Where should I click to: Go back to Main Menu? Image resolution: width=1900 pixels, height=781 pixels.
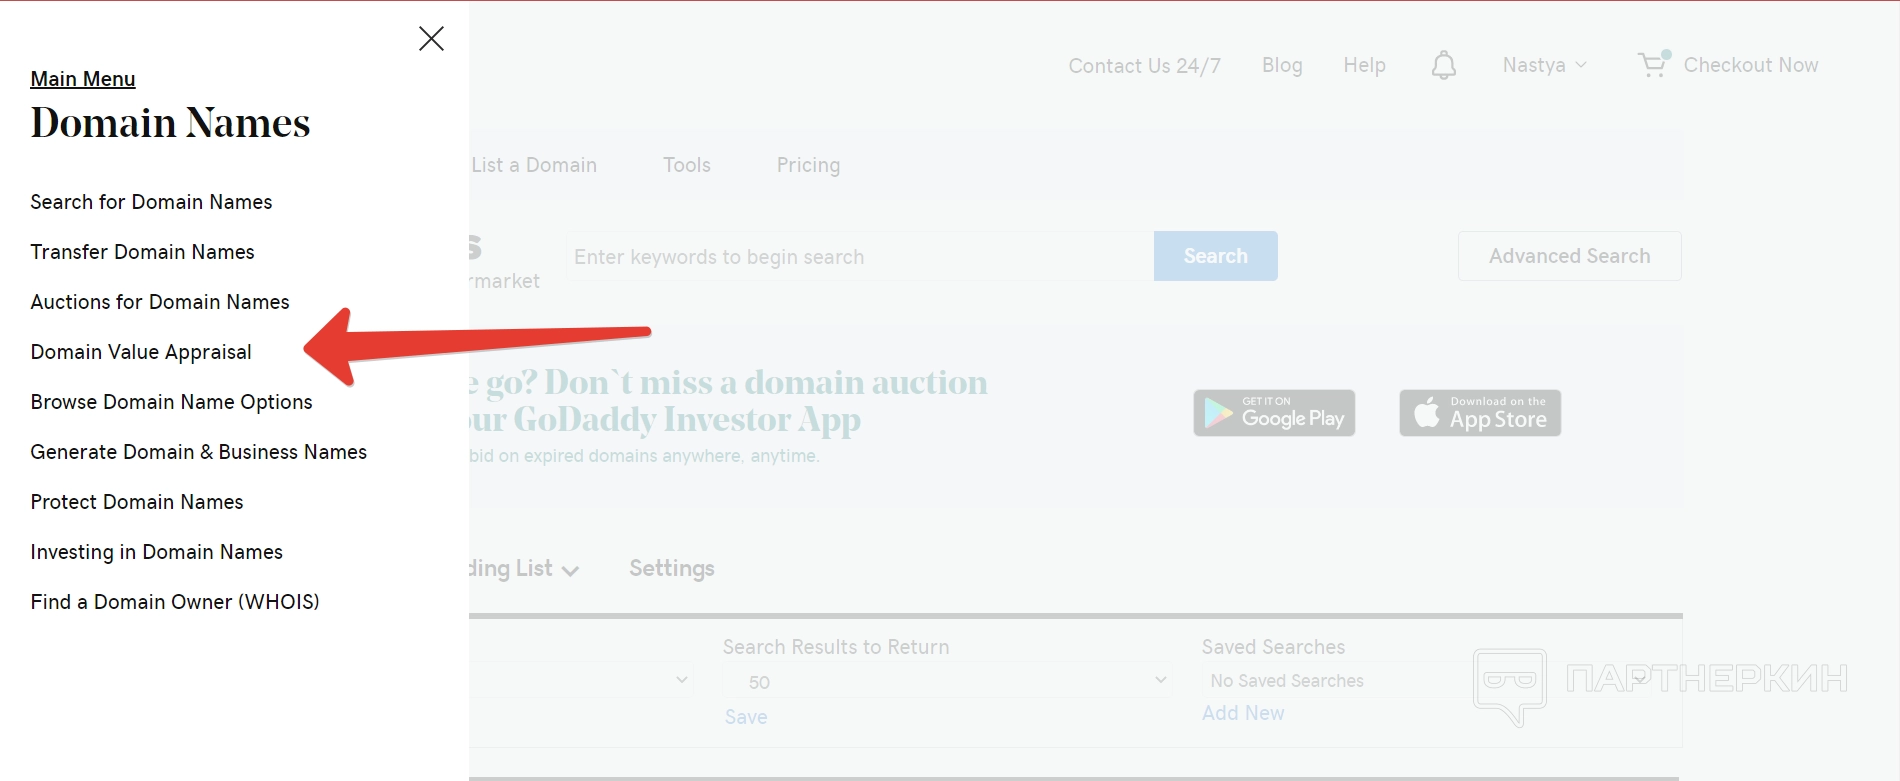click(83, 79)
